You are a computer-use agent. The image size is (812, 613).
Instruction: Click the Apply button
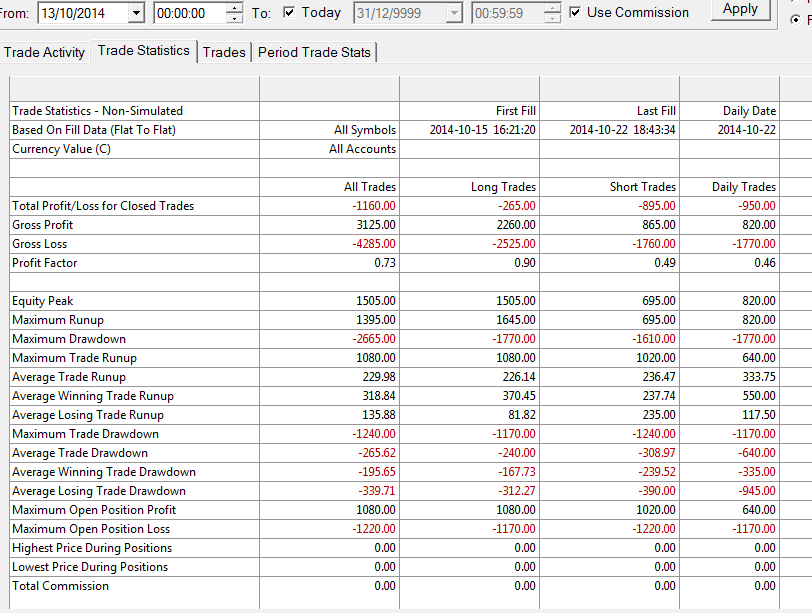coord(741,9)
